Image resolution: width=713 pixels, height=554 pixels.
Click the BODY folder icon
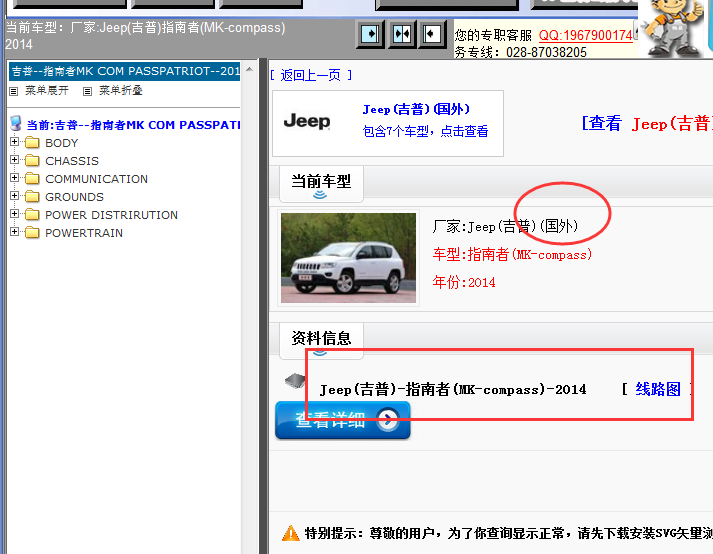[x=32, y=143]
